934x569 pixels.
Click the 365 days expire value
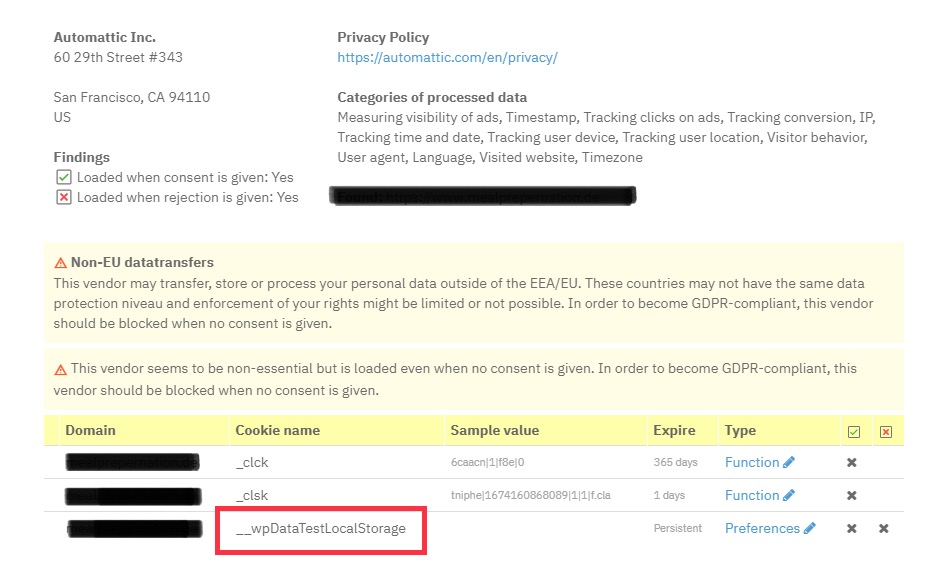(x=675, y=462)
